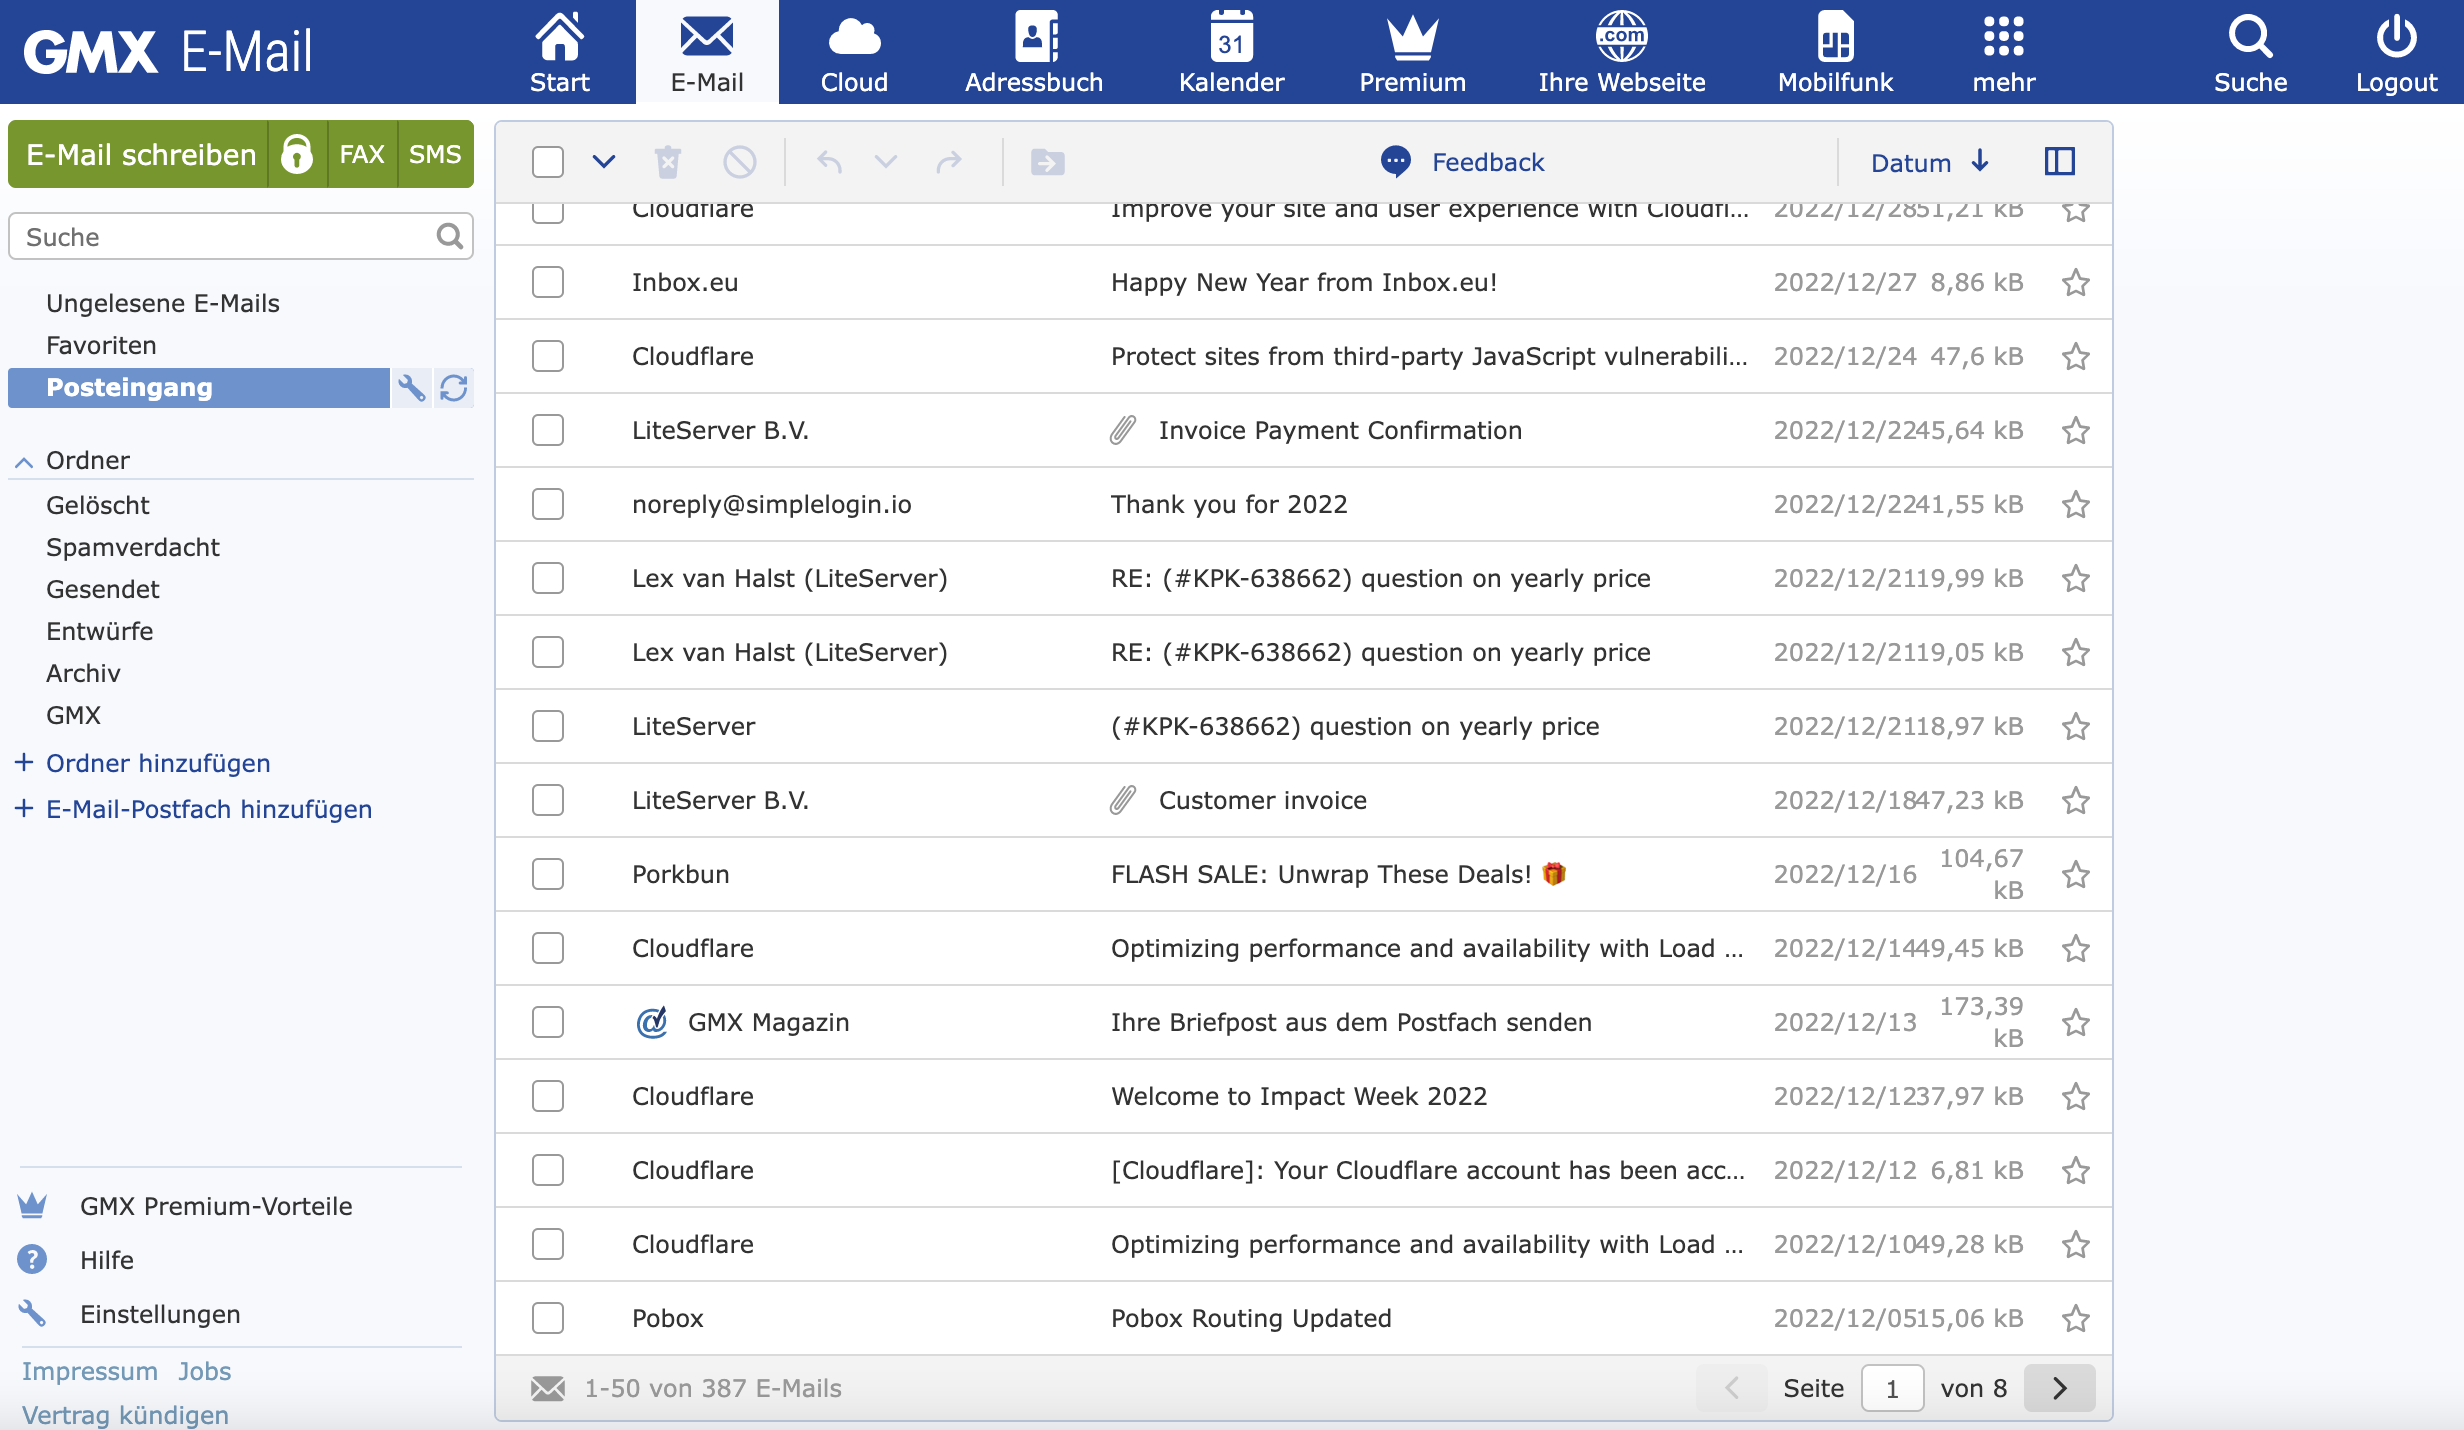Click Ordner hinzufügen link
This screenshot has width=2464, height=1430.
click(158, 763)
